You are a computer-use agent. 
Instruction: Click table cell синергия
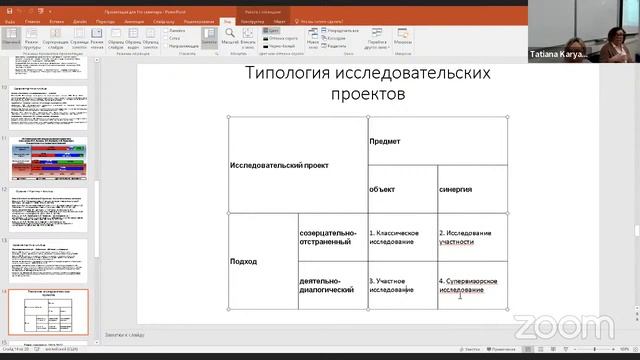[x=472, y=189]
